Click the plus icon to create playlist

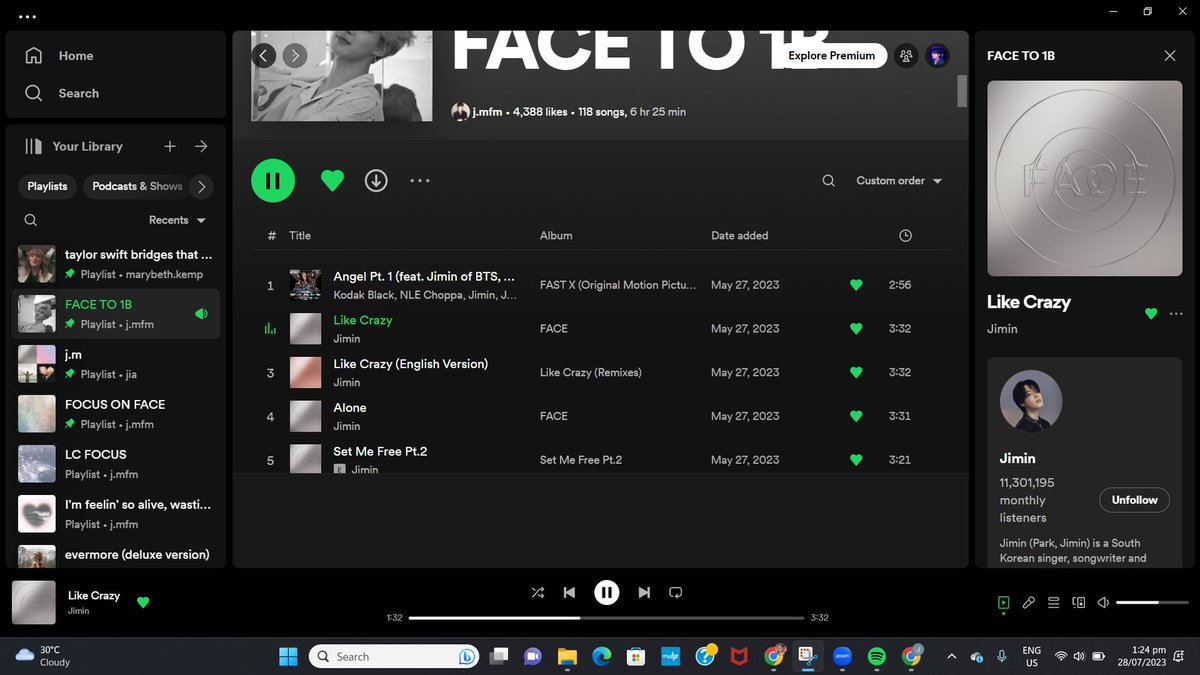170,146
